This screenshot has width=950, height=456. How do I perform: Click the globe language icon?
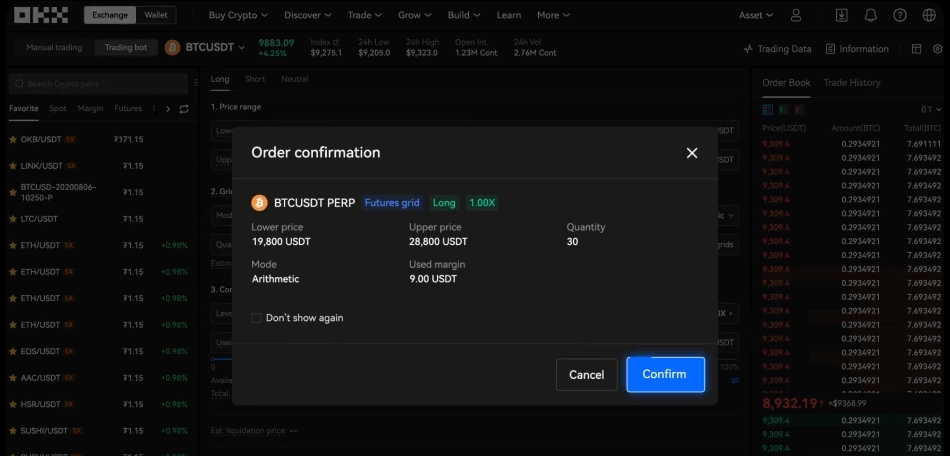pyautogui.click(x=929, y=15)
